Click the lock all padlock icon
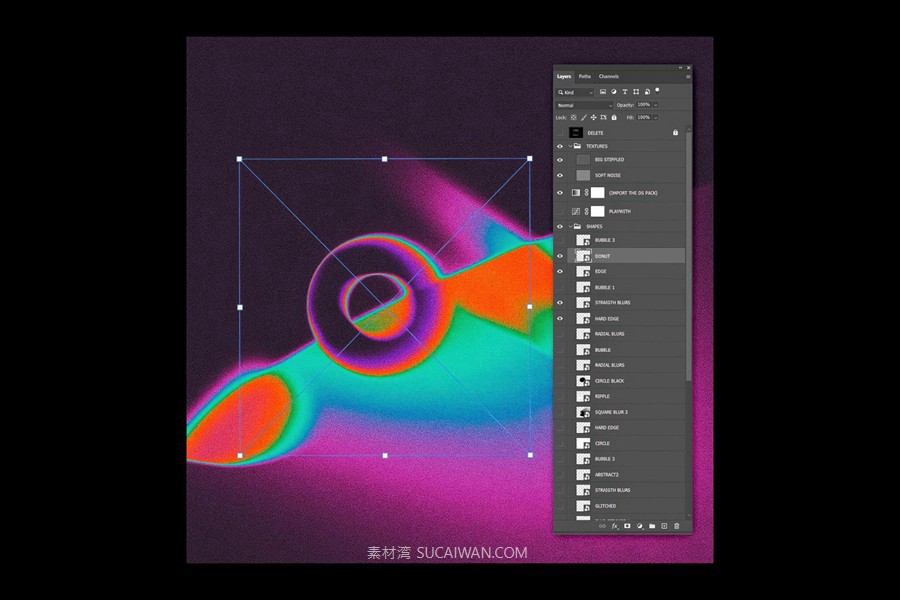 [x=614, y=117]
